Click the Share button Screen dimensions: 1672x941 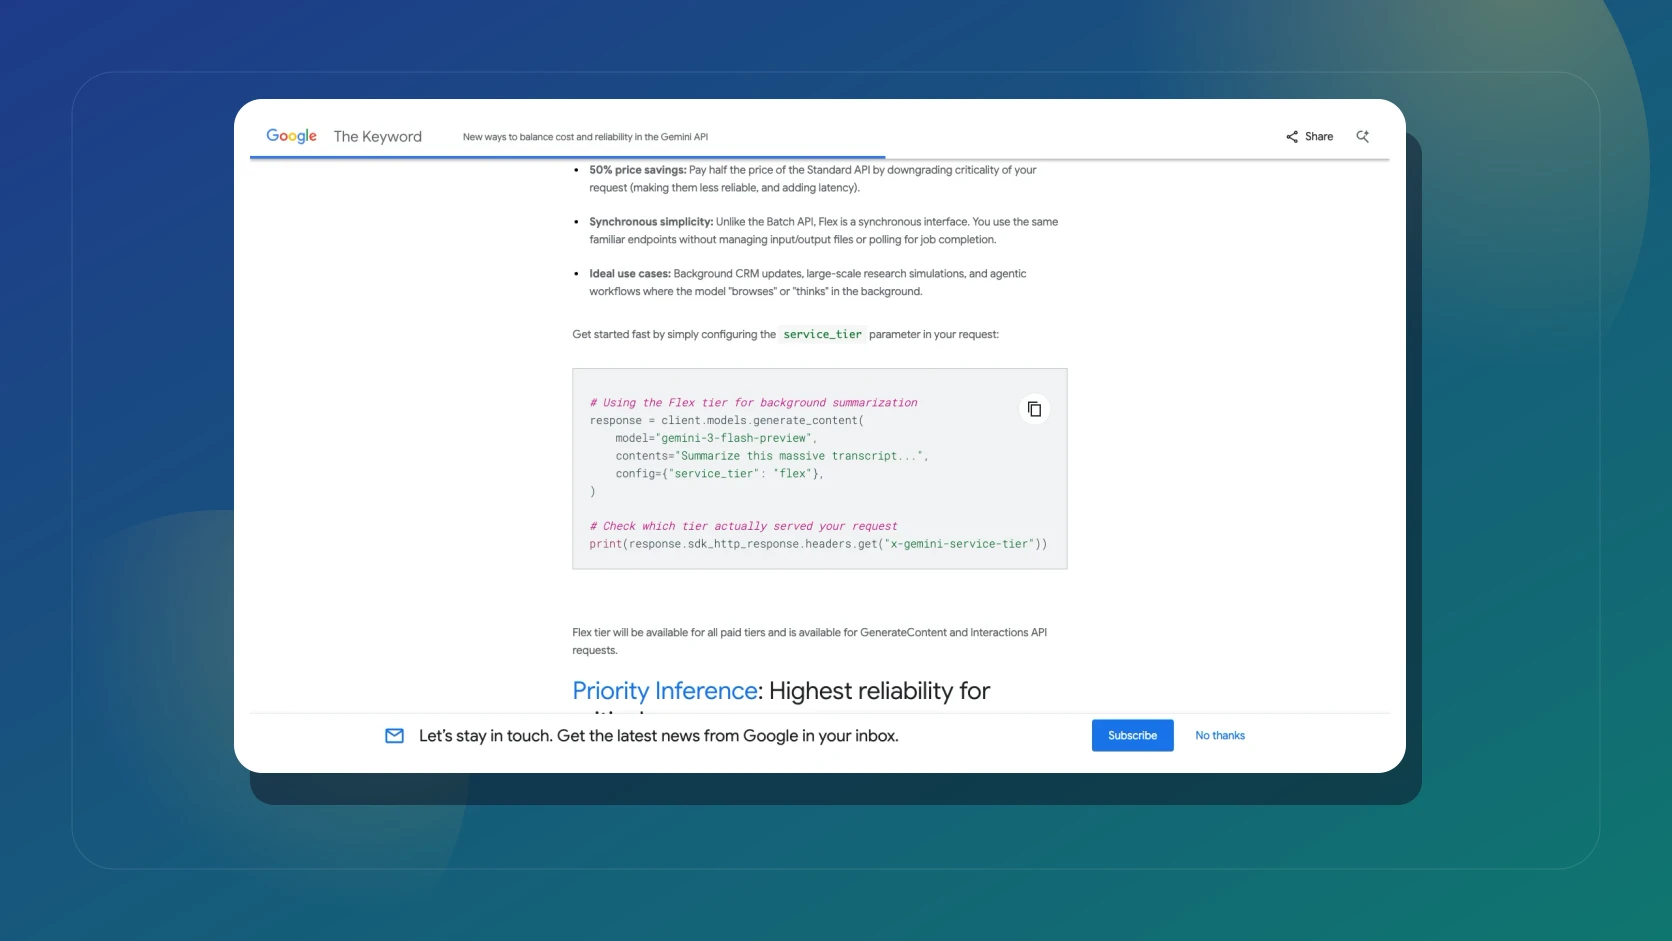pyautogui.click(x=1309, y=136)
